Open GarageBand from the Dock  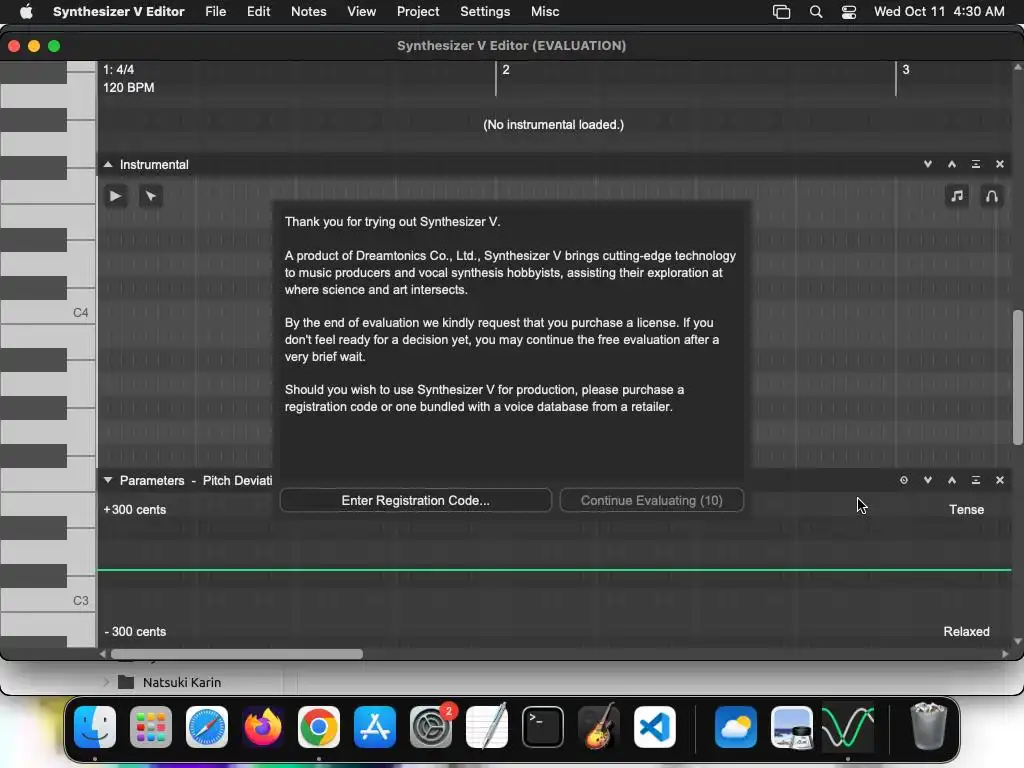click(598, 727)
